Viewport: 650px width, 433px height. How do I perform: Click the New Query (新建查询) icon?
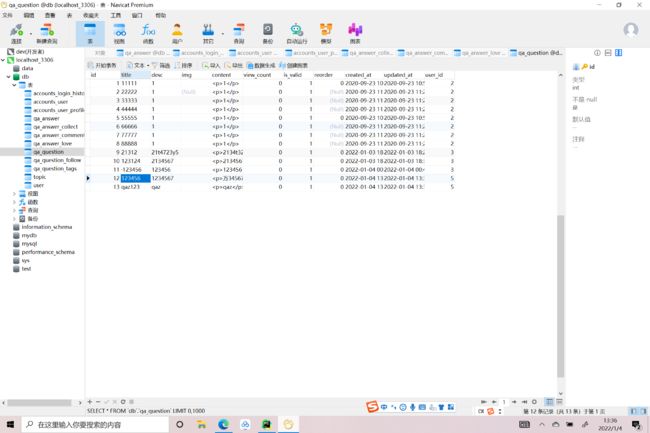pos(47,34)
